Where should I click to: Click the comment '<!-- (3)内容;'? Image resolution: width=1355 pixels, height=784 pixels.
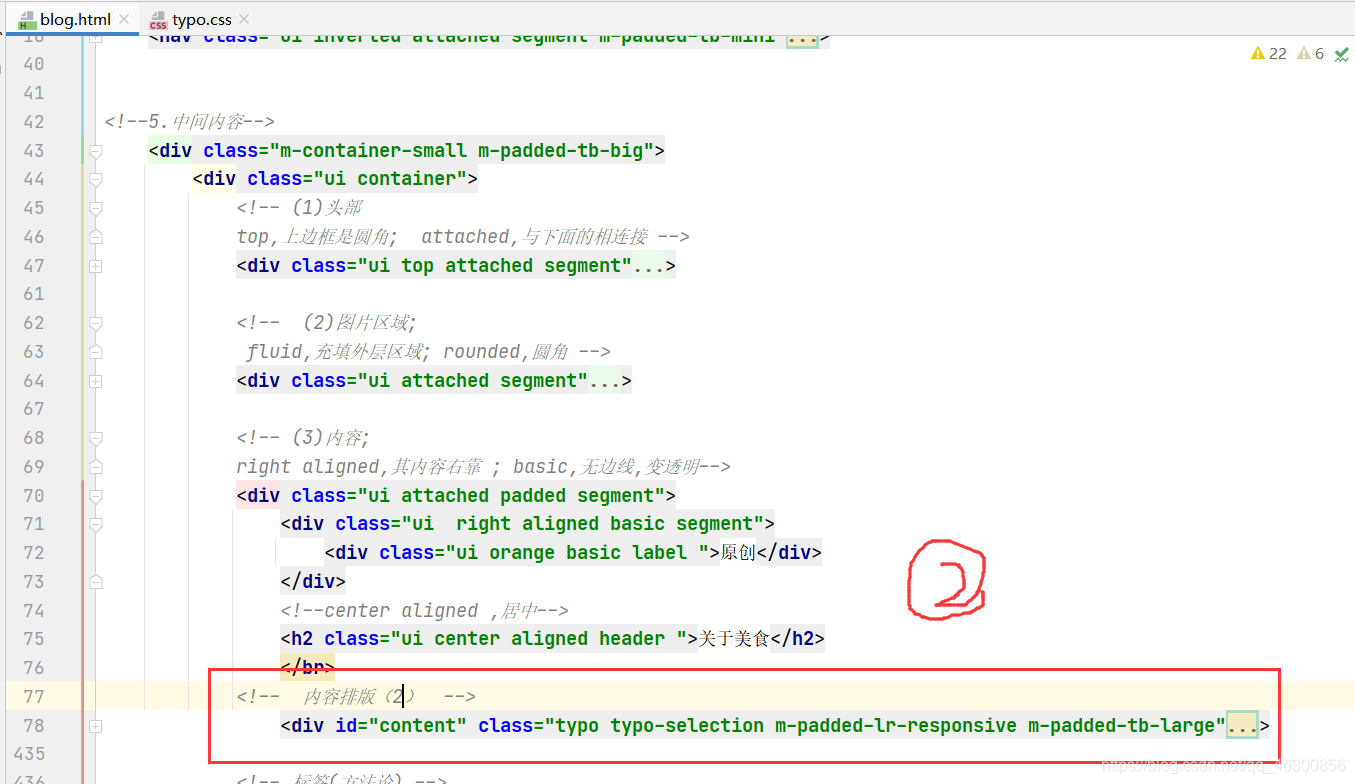303,438
